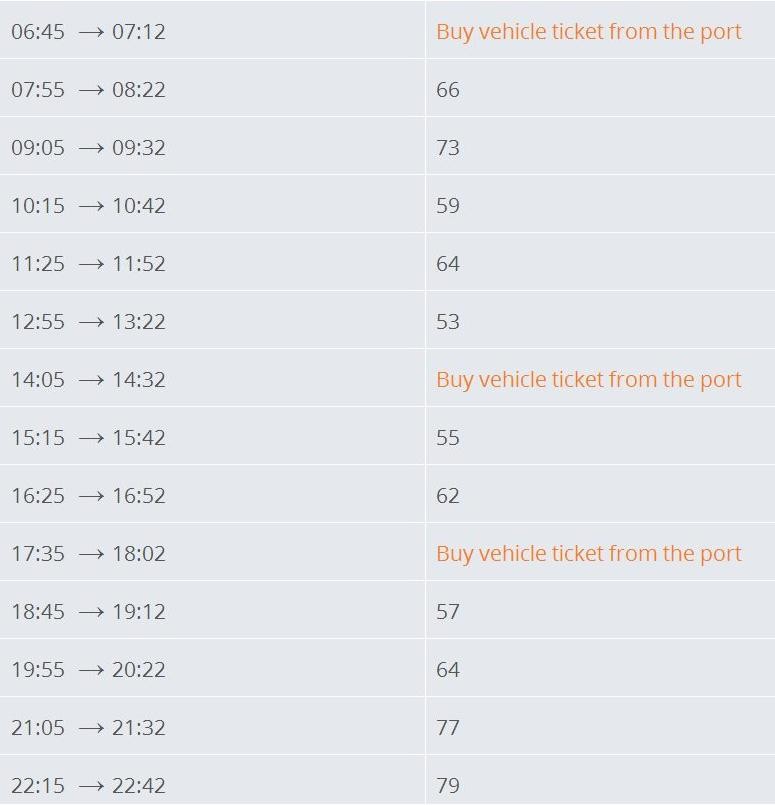Image resolution: width=775 pixels, height=805 pixels.
Task: Click the arrow icon in the 14:05 row
Action: coord(91,380)
